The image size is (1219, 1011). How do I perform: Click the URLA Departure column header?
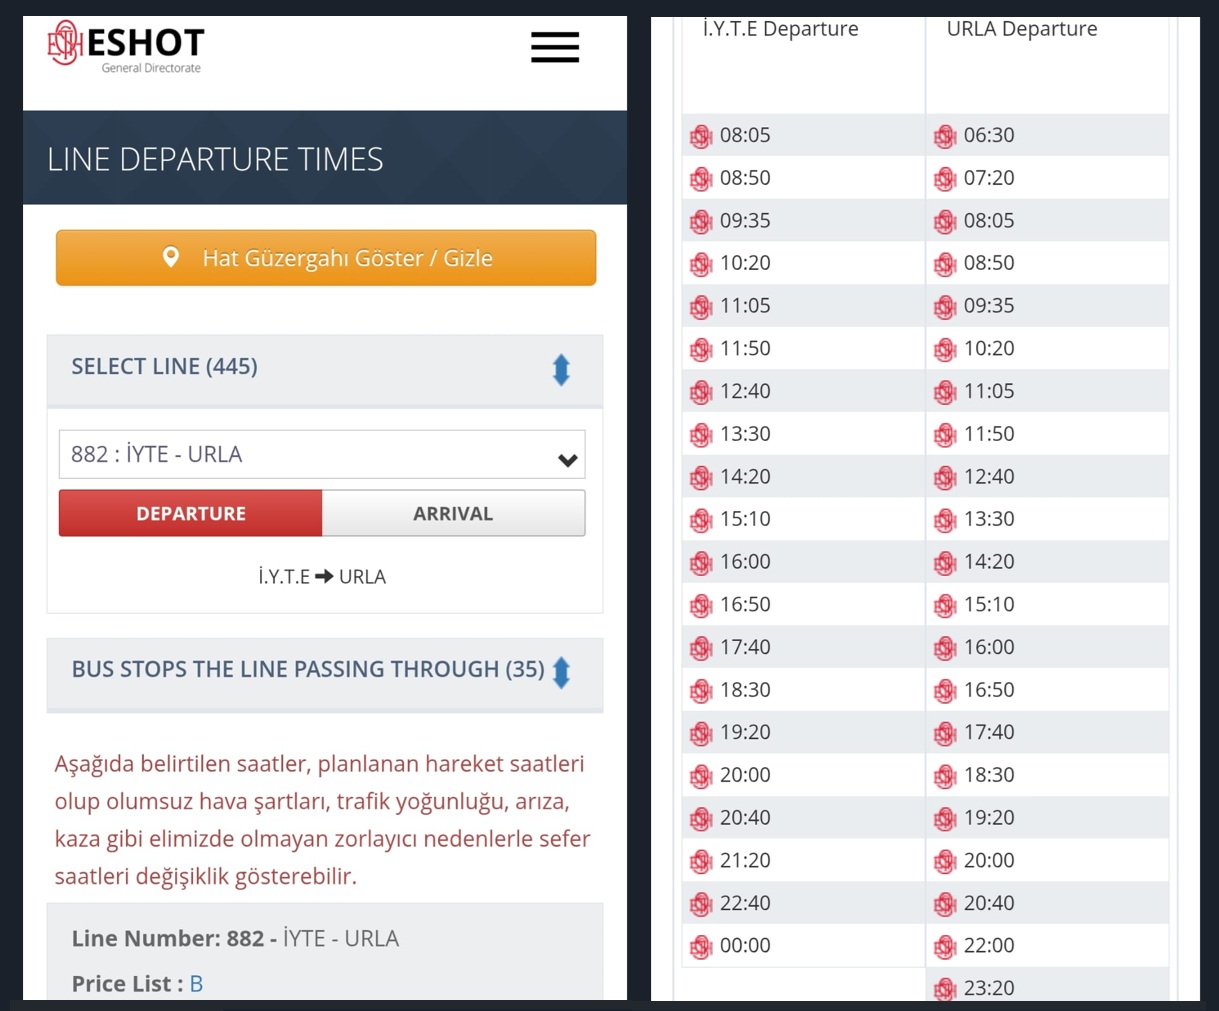click(x=1021, y=29)
